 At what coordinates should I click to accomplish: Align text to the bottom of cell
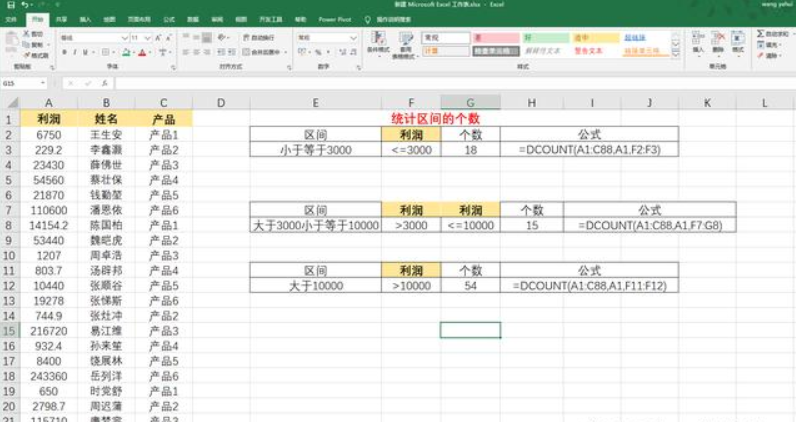(x=207, y=38)
